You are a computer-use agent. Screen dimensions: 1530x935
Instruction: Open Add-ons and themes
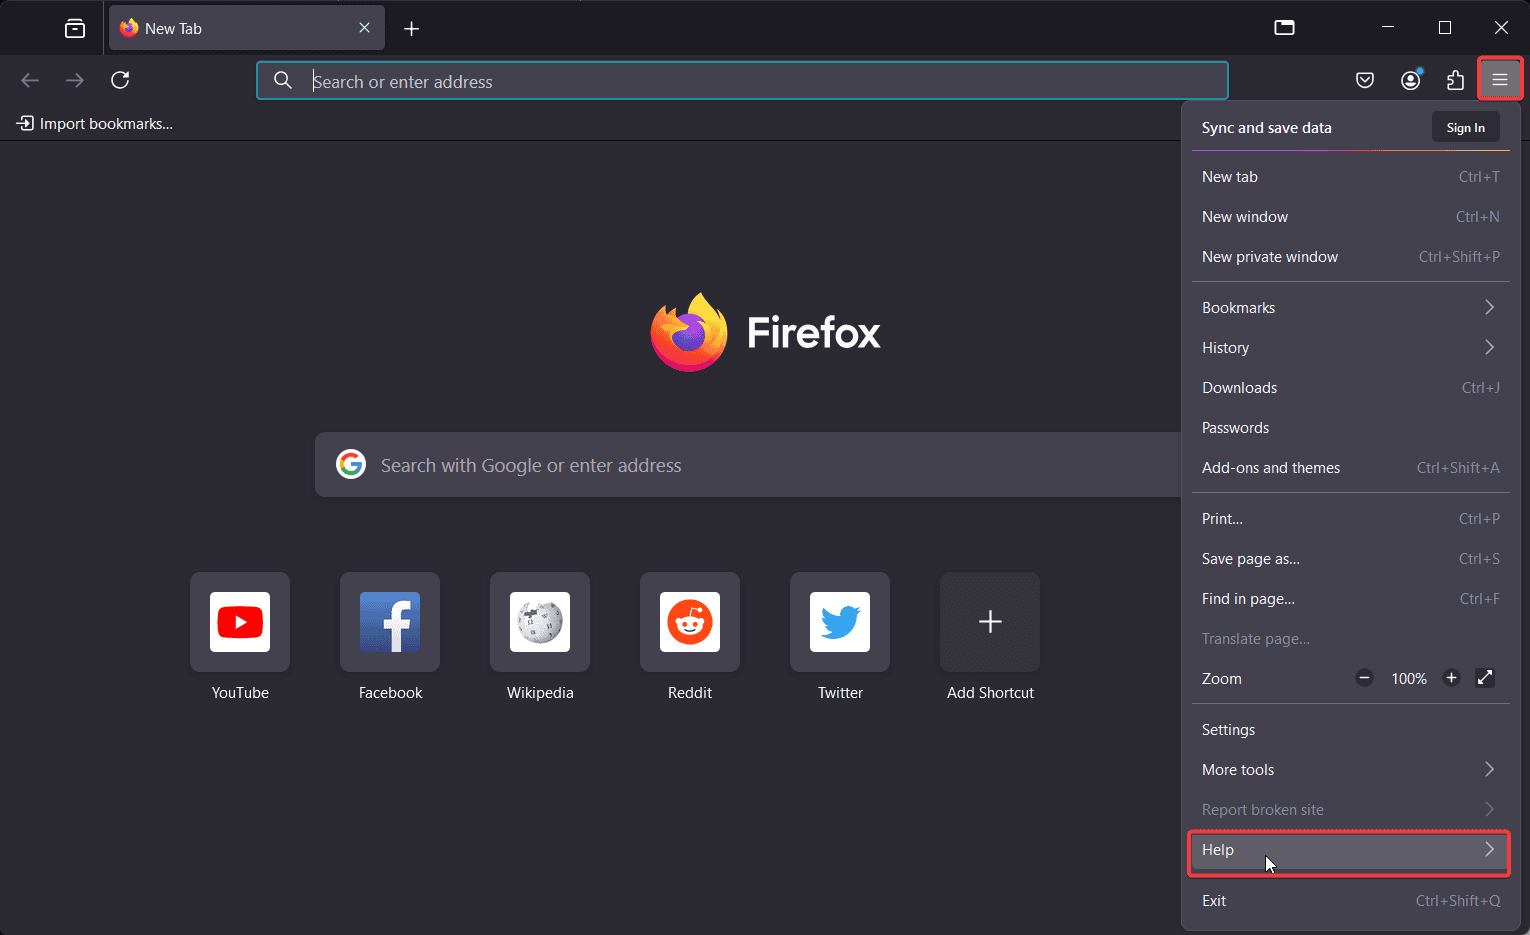(x=1350, y=468)
